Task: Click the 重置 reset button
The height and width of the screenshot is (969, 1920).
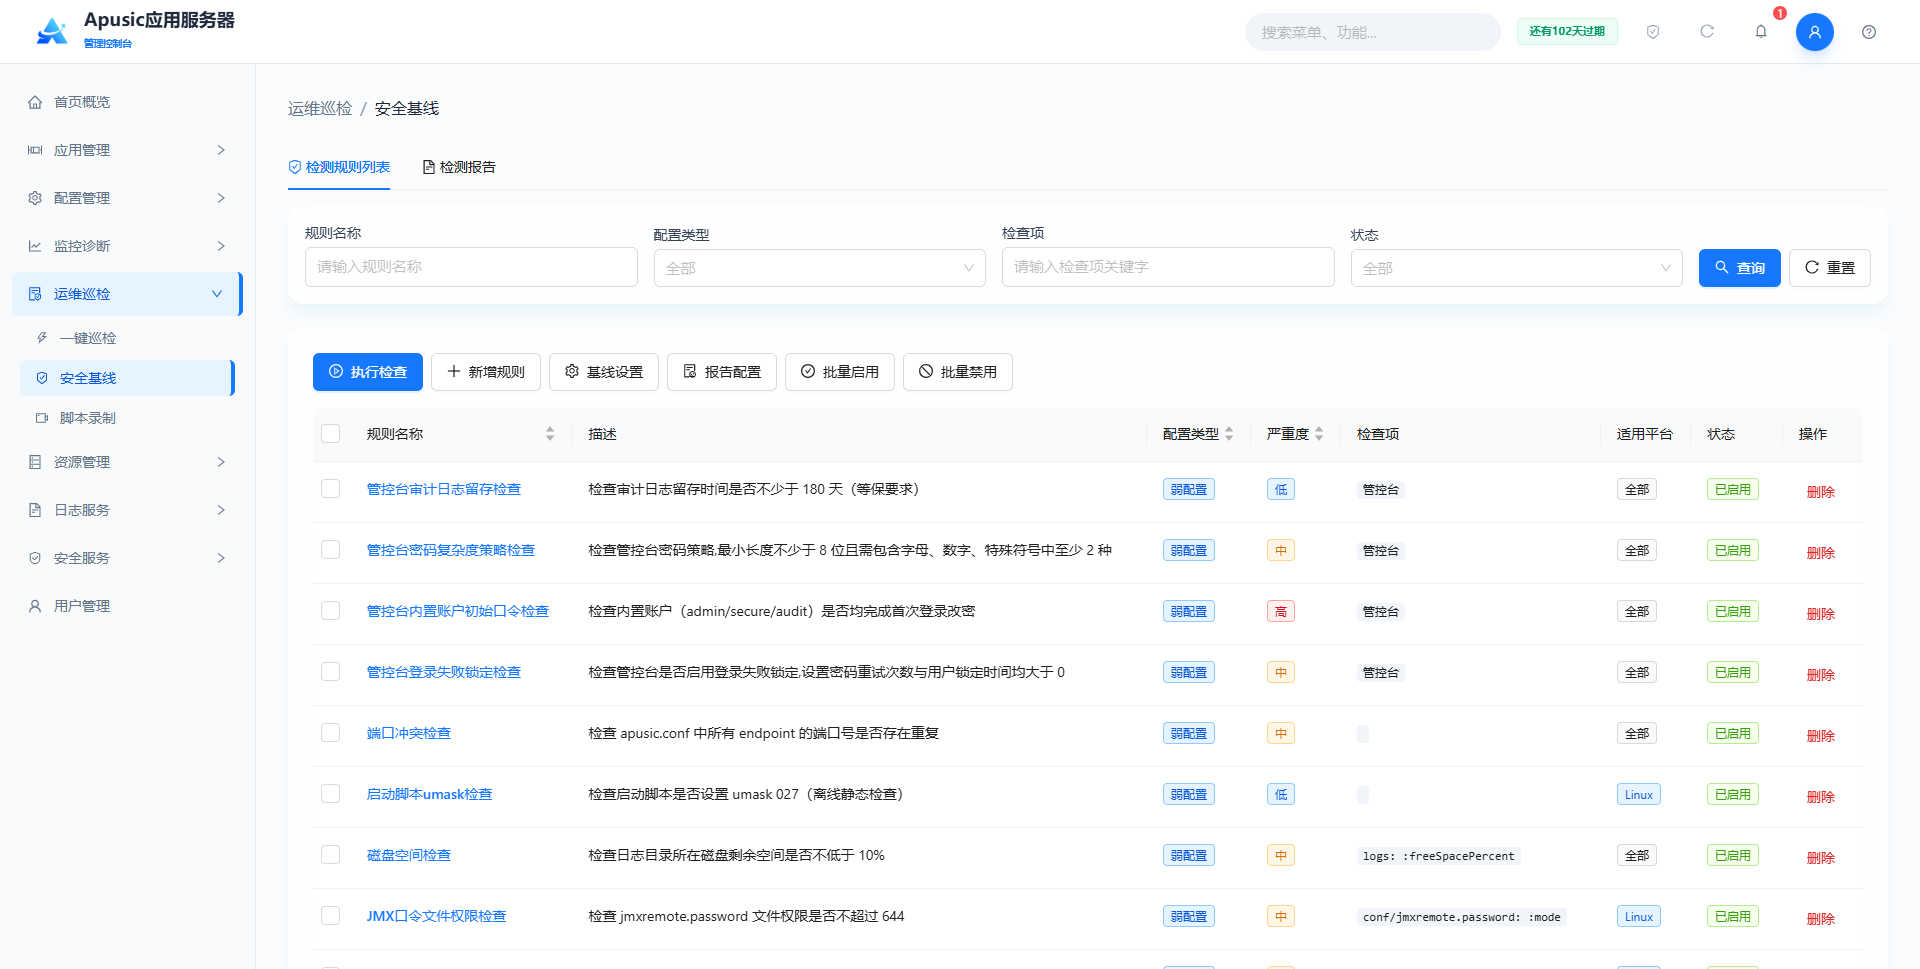Action: 1830,268
